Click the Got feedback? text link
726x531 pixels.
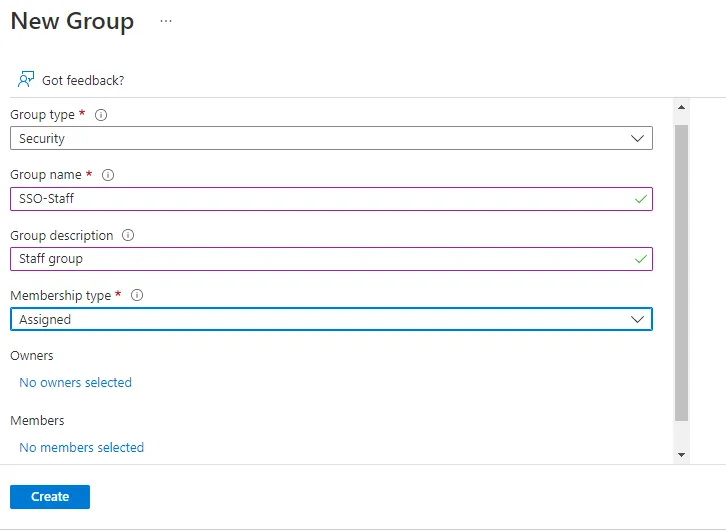[x=83, y=81]
